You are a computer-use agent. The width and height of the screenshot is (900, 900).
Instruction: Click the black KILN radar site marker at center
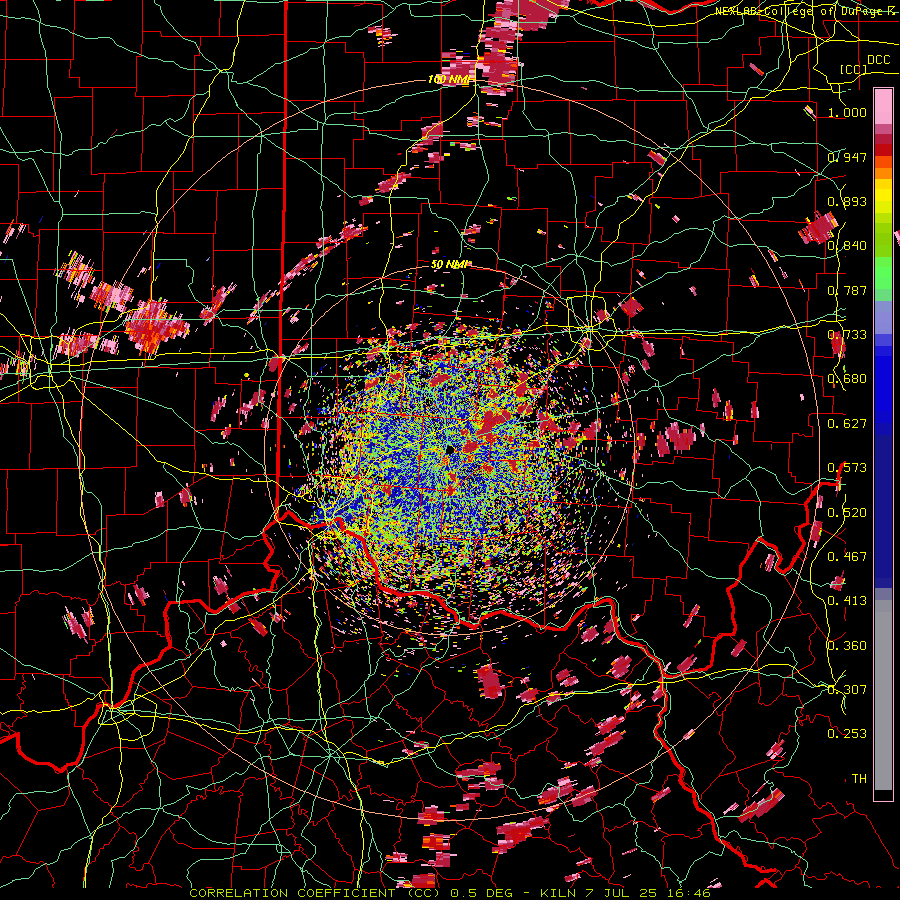tap(451, 449)
